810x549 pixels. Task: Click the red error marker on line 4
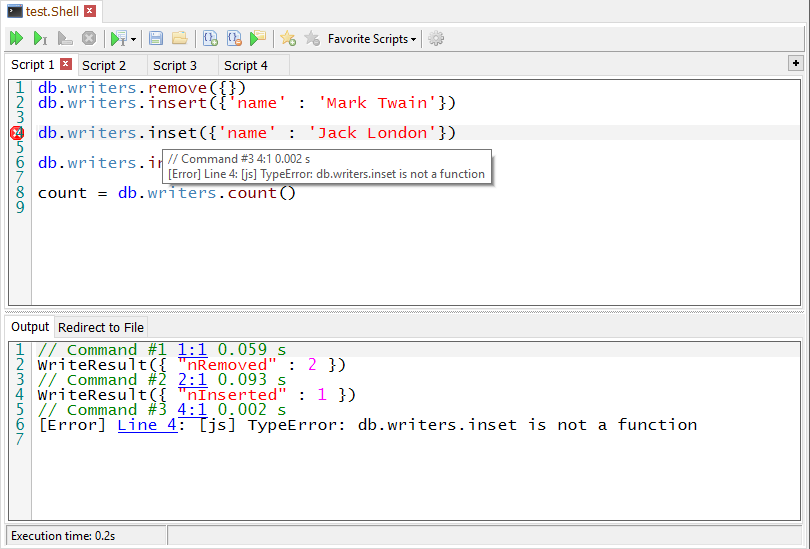18,133
